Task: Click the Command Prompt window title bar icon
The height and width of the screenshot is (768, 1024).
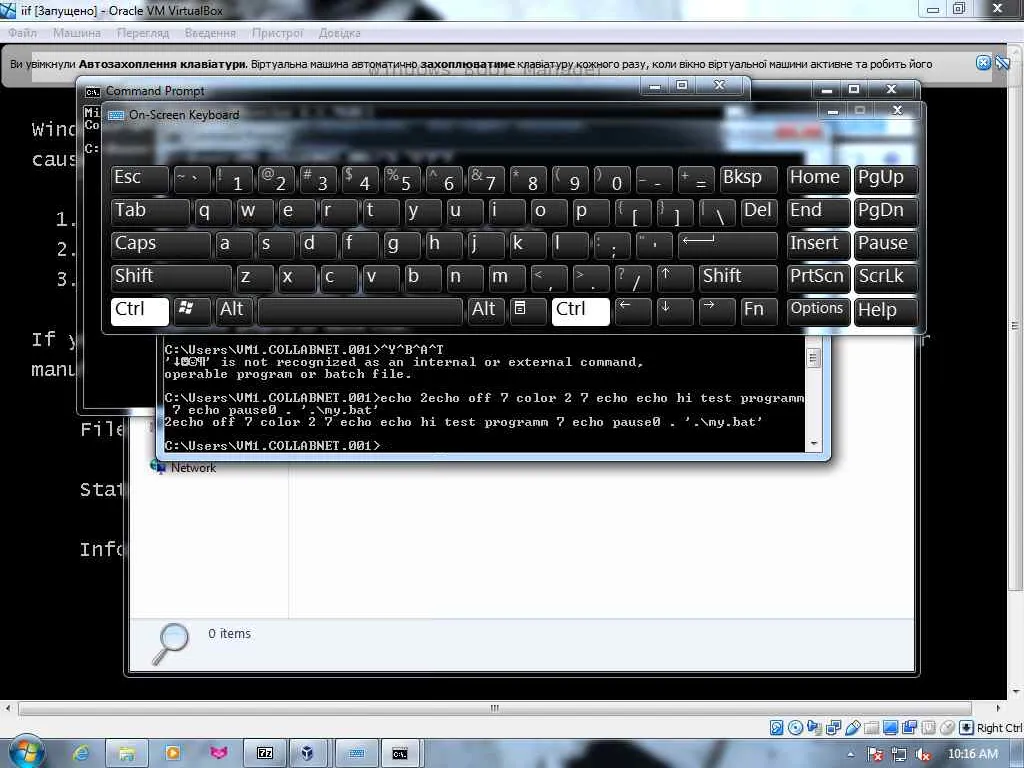Action: point(93,91)
